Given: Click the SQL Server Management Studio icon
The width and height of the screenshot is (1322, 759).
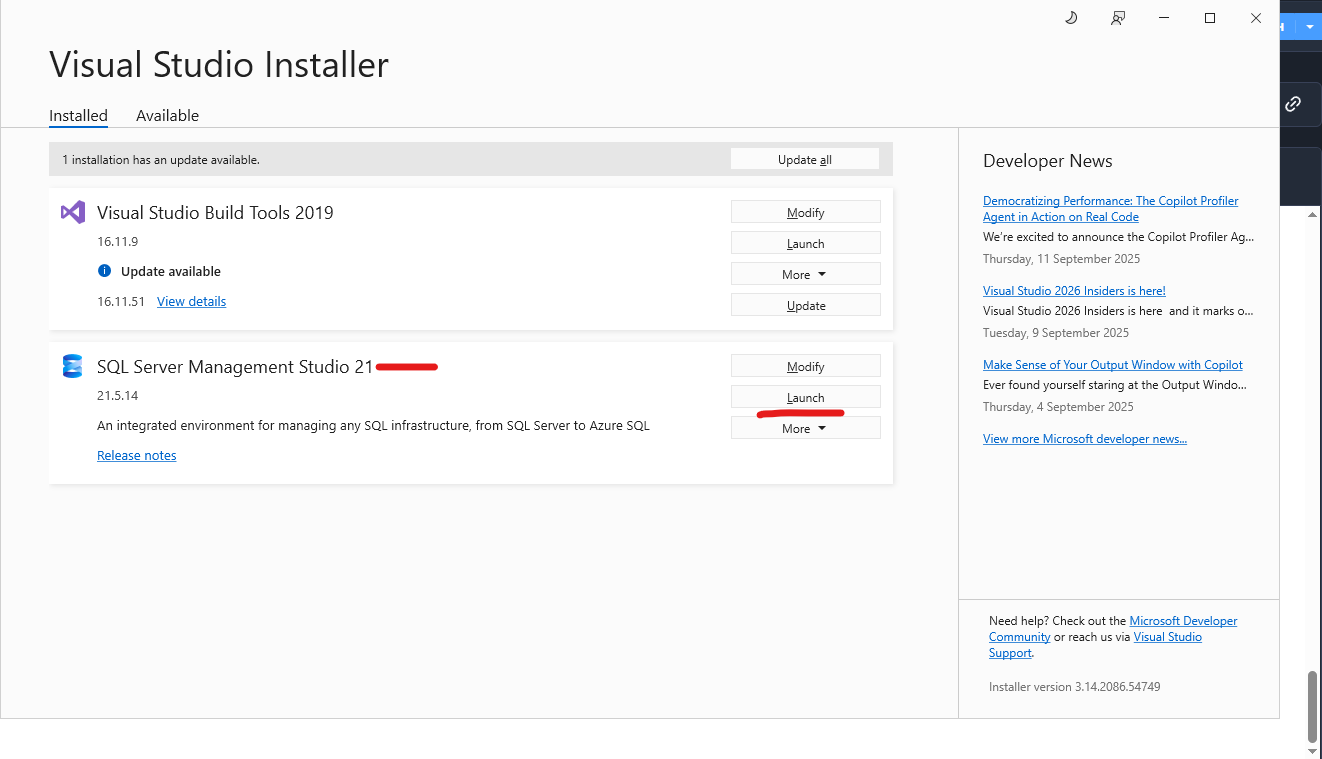Looking at the screenshot, I should pyautogui.click(x=72, y=366).
